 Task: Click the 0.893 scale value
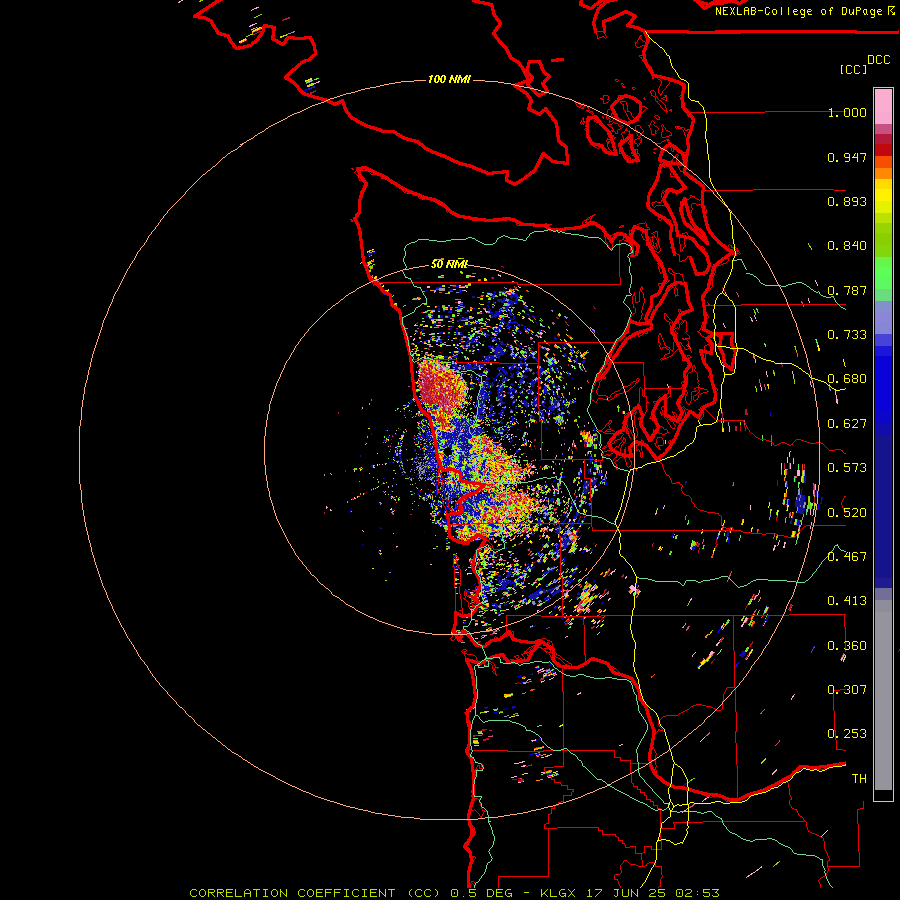point(847,201)
